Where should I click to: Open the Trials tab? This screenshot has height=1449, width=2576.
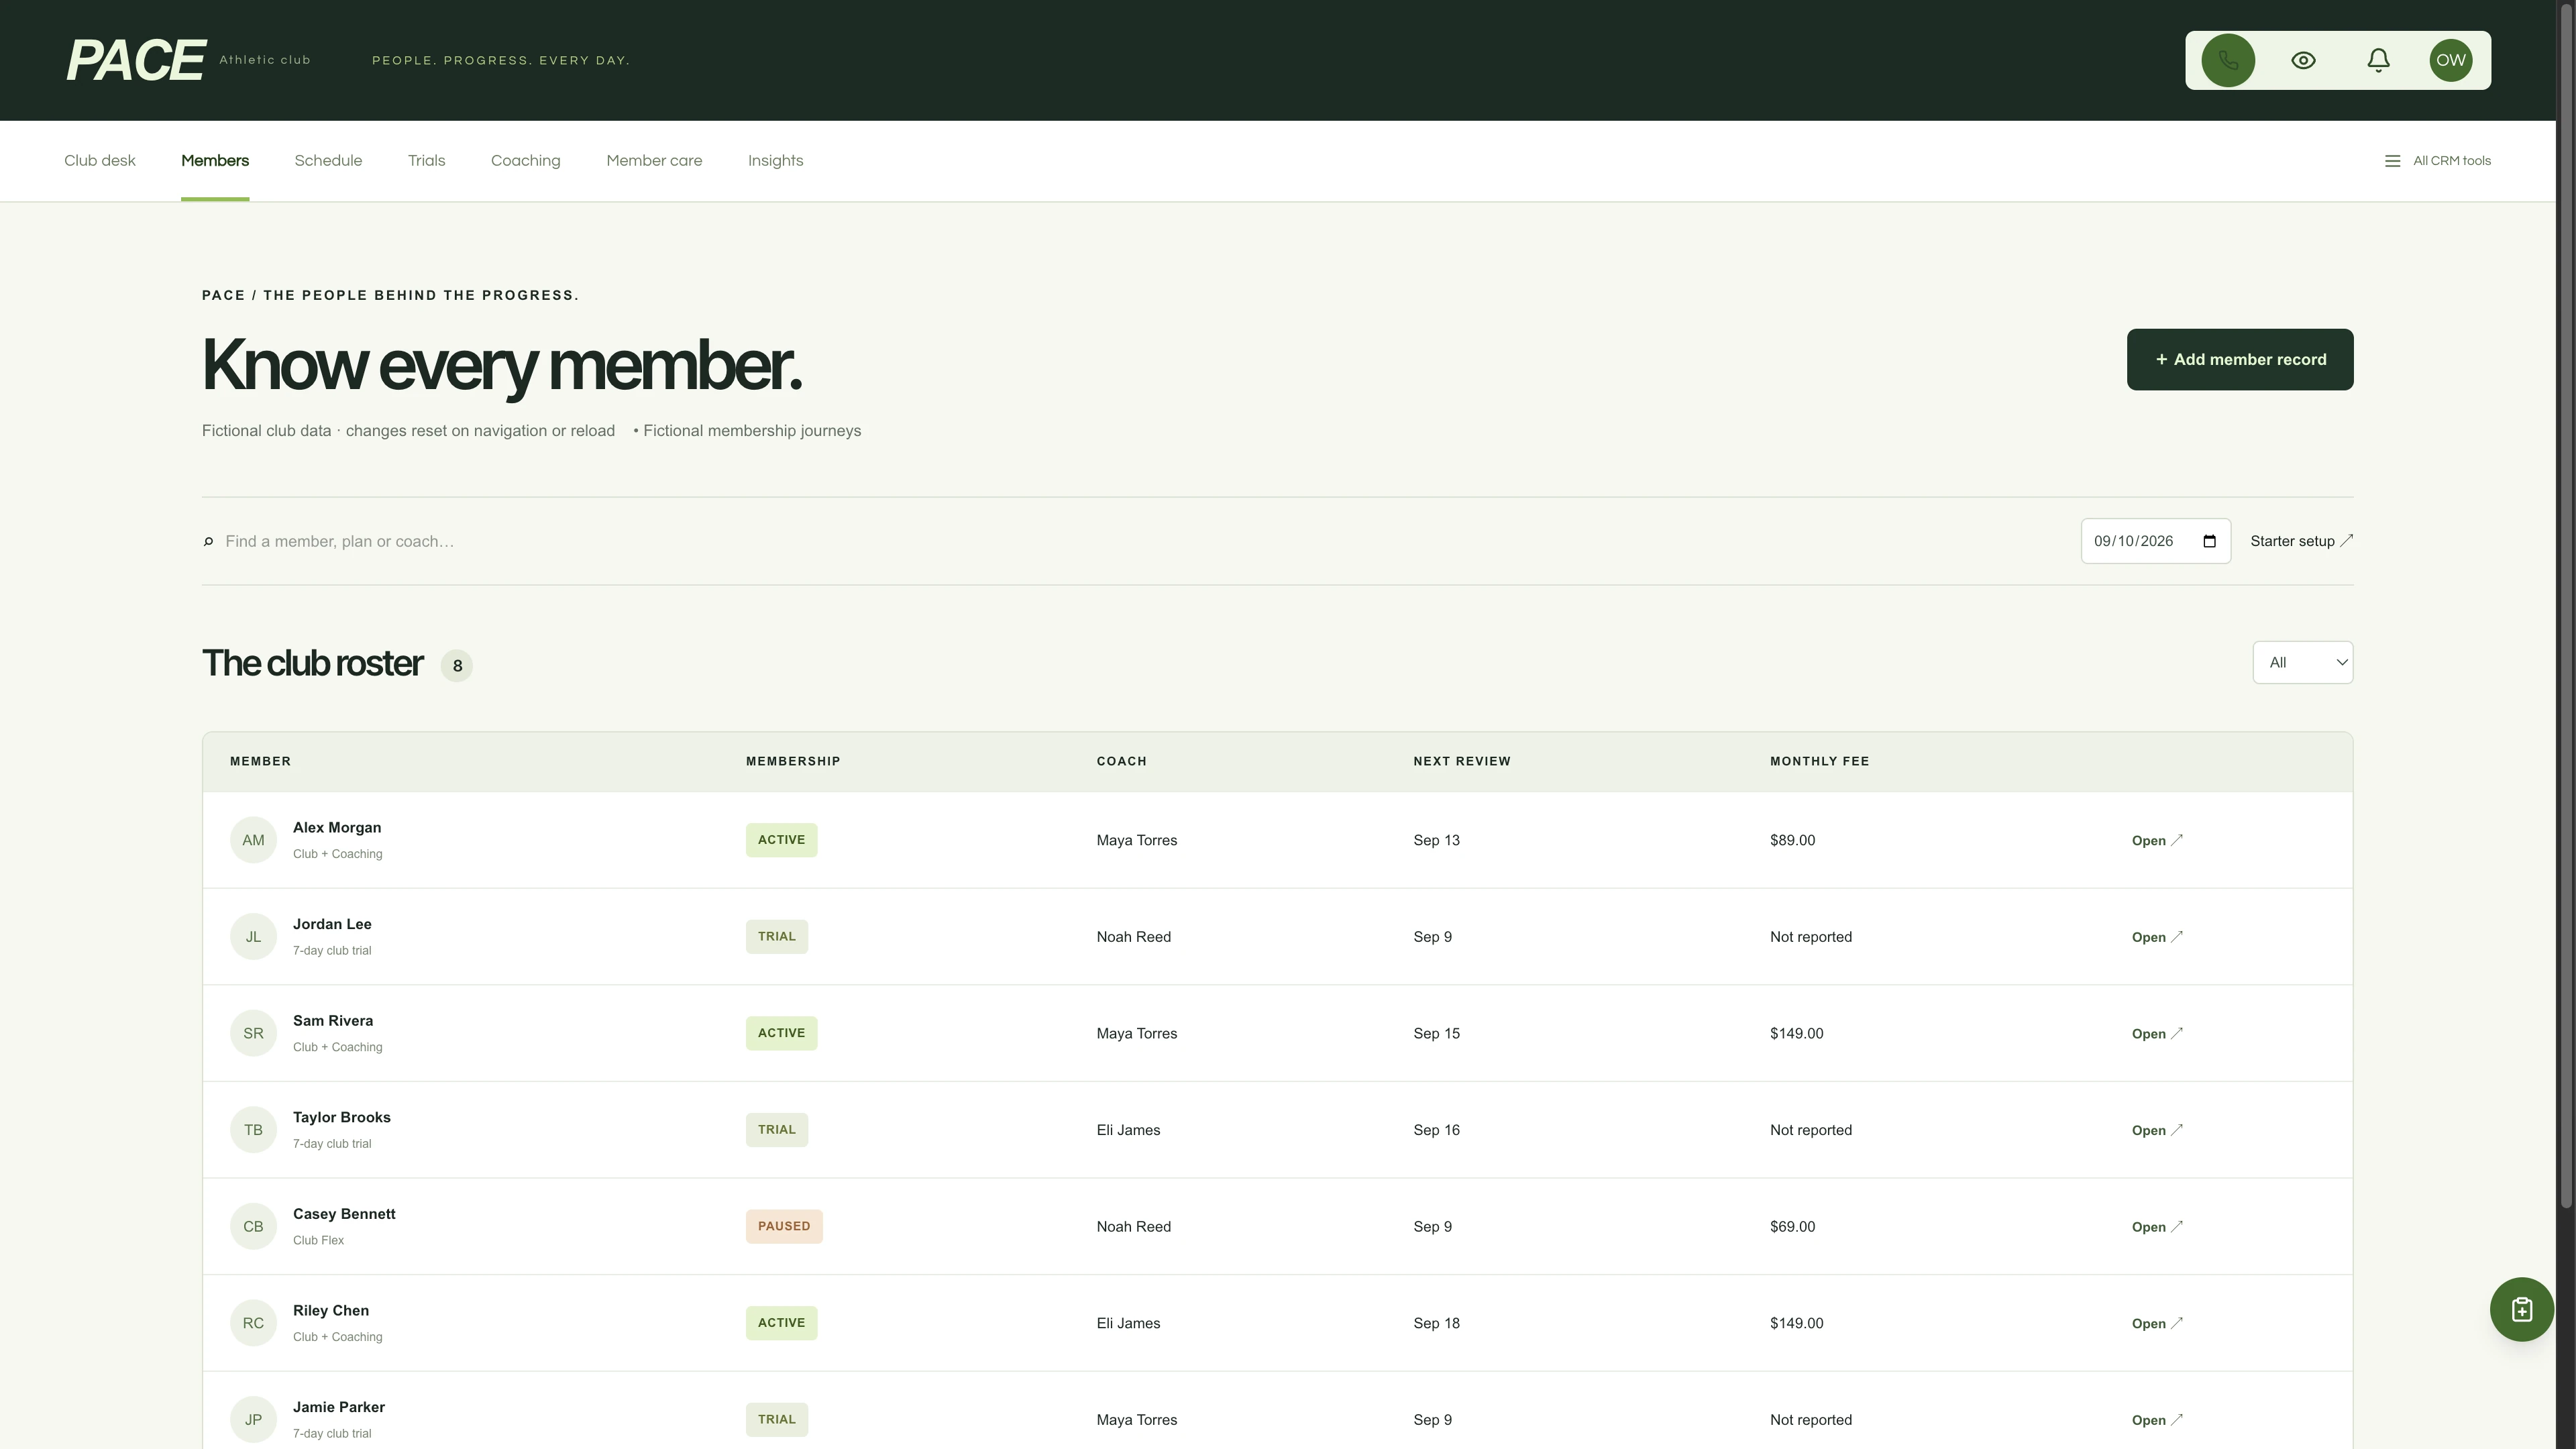pyautogui.click(x=427, y=161)
